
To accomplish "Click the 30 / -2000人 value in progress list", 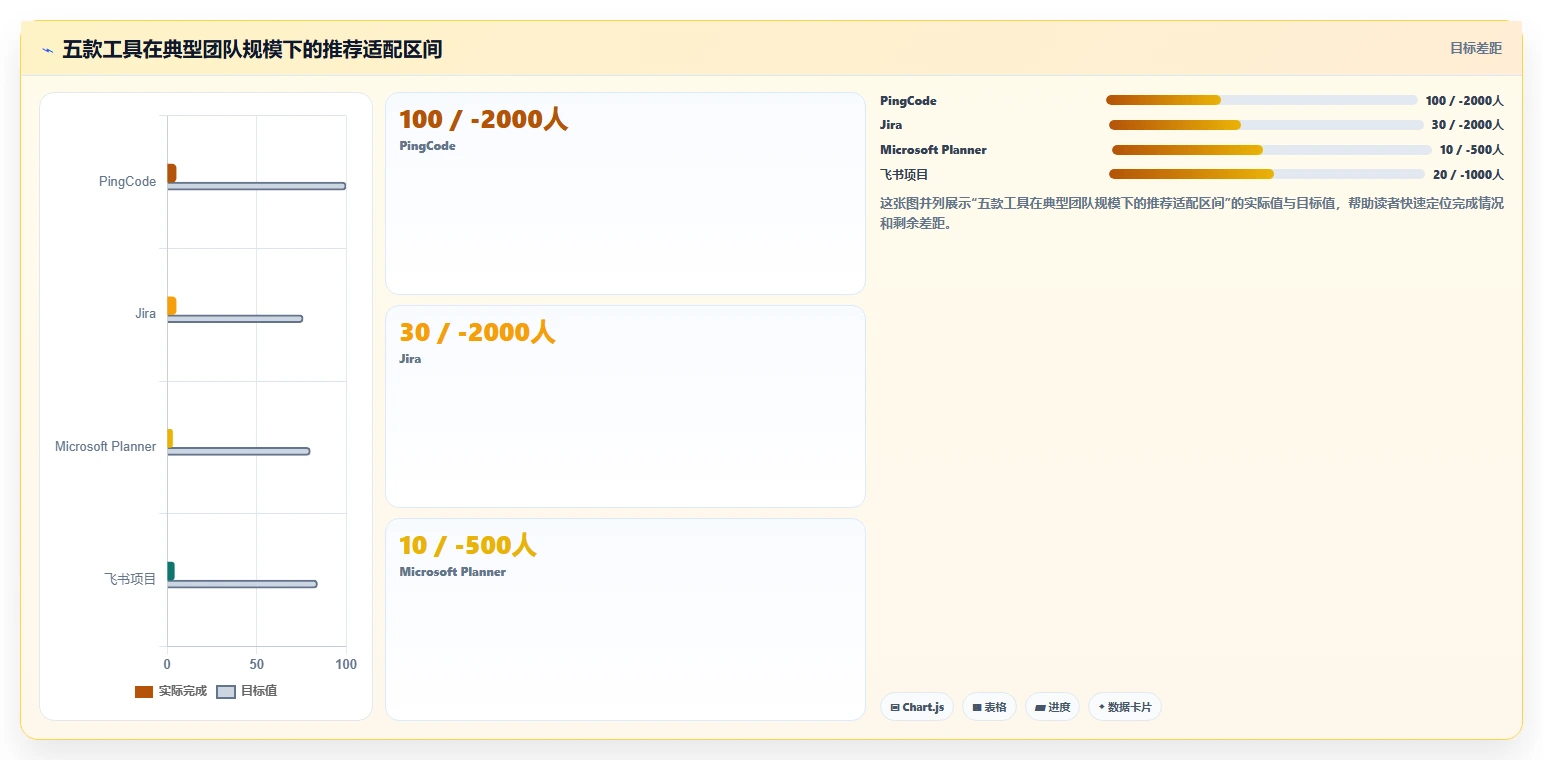I will click(1468, 125).
